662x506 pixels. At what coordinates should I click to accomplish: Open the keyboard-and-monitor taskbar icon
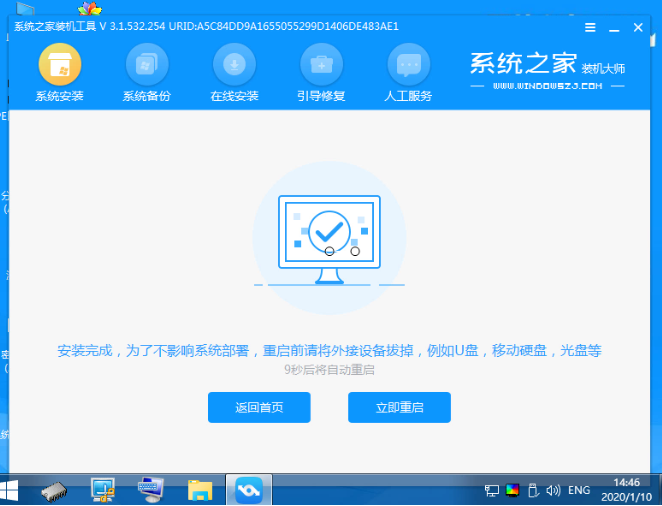coord(151,490)
